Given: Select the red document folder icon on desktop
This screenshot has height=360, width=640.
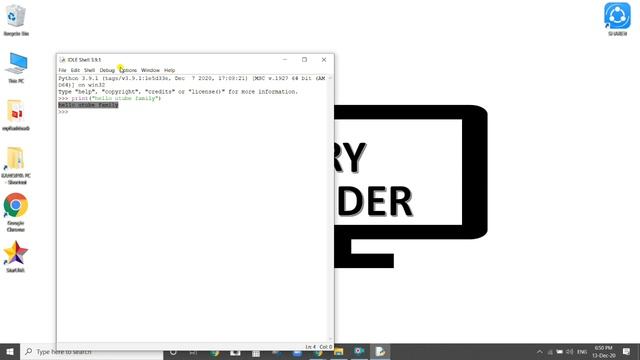Looking at the screenshot, I should point(16,115).
